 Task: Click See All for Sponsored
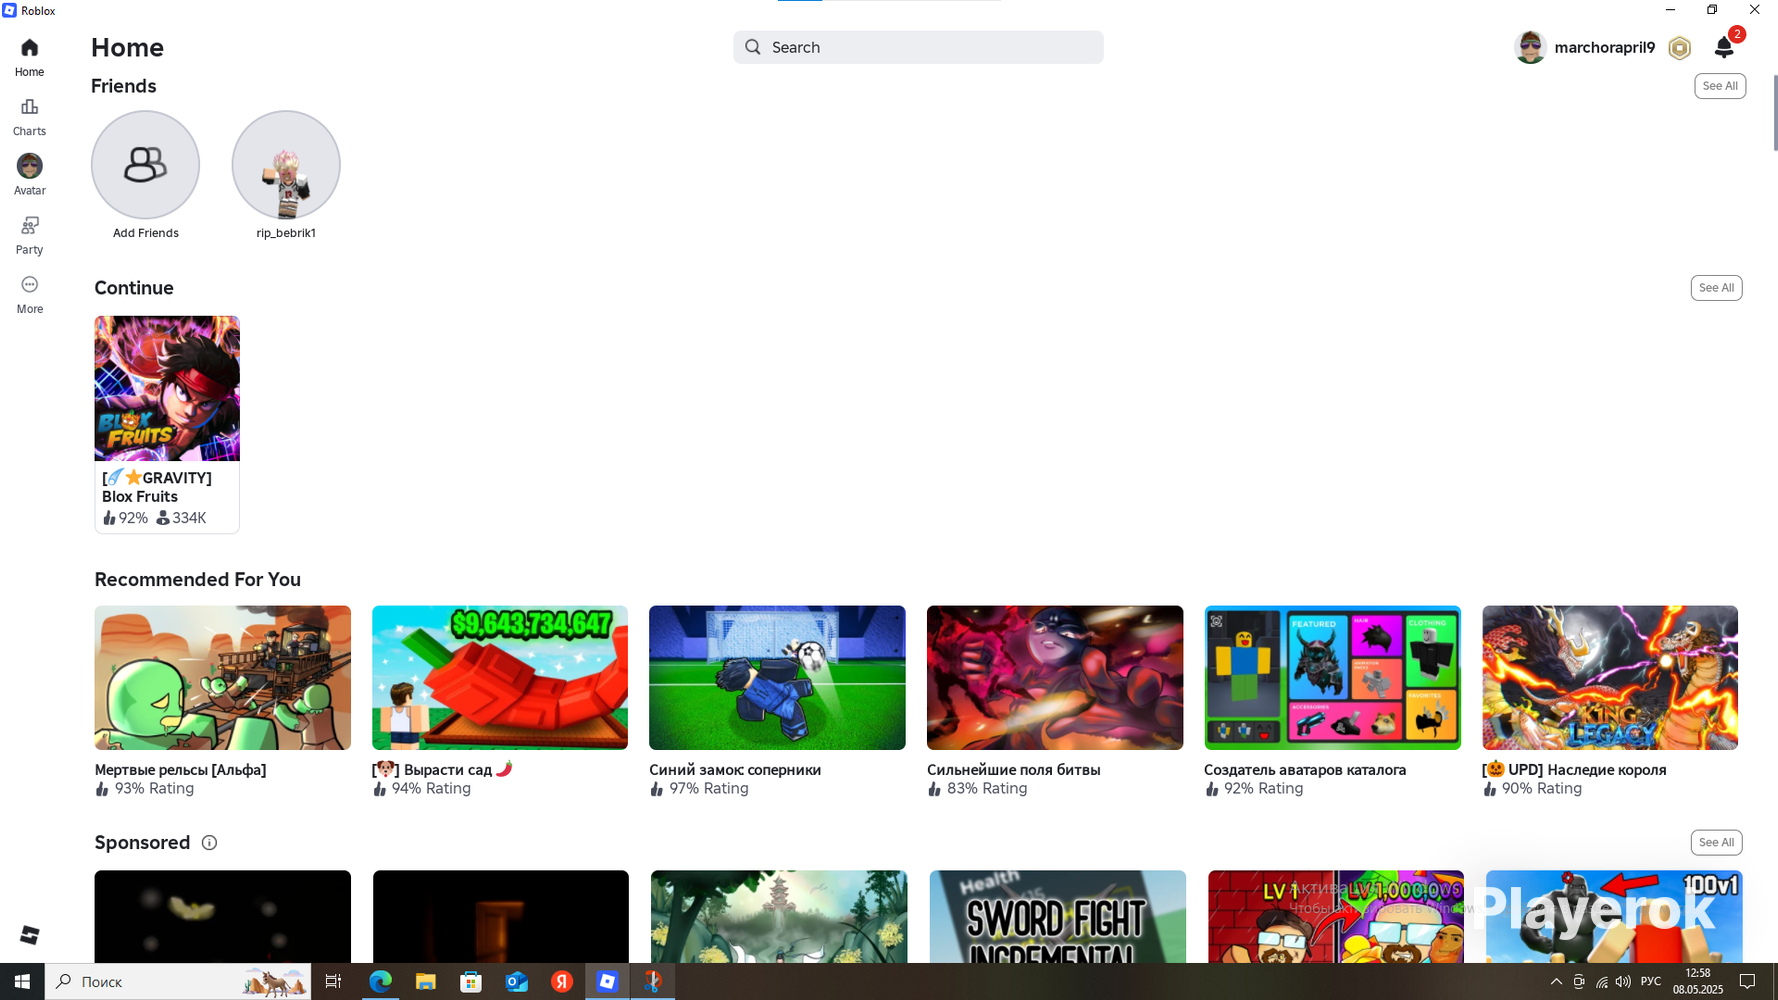point(1716,842)
